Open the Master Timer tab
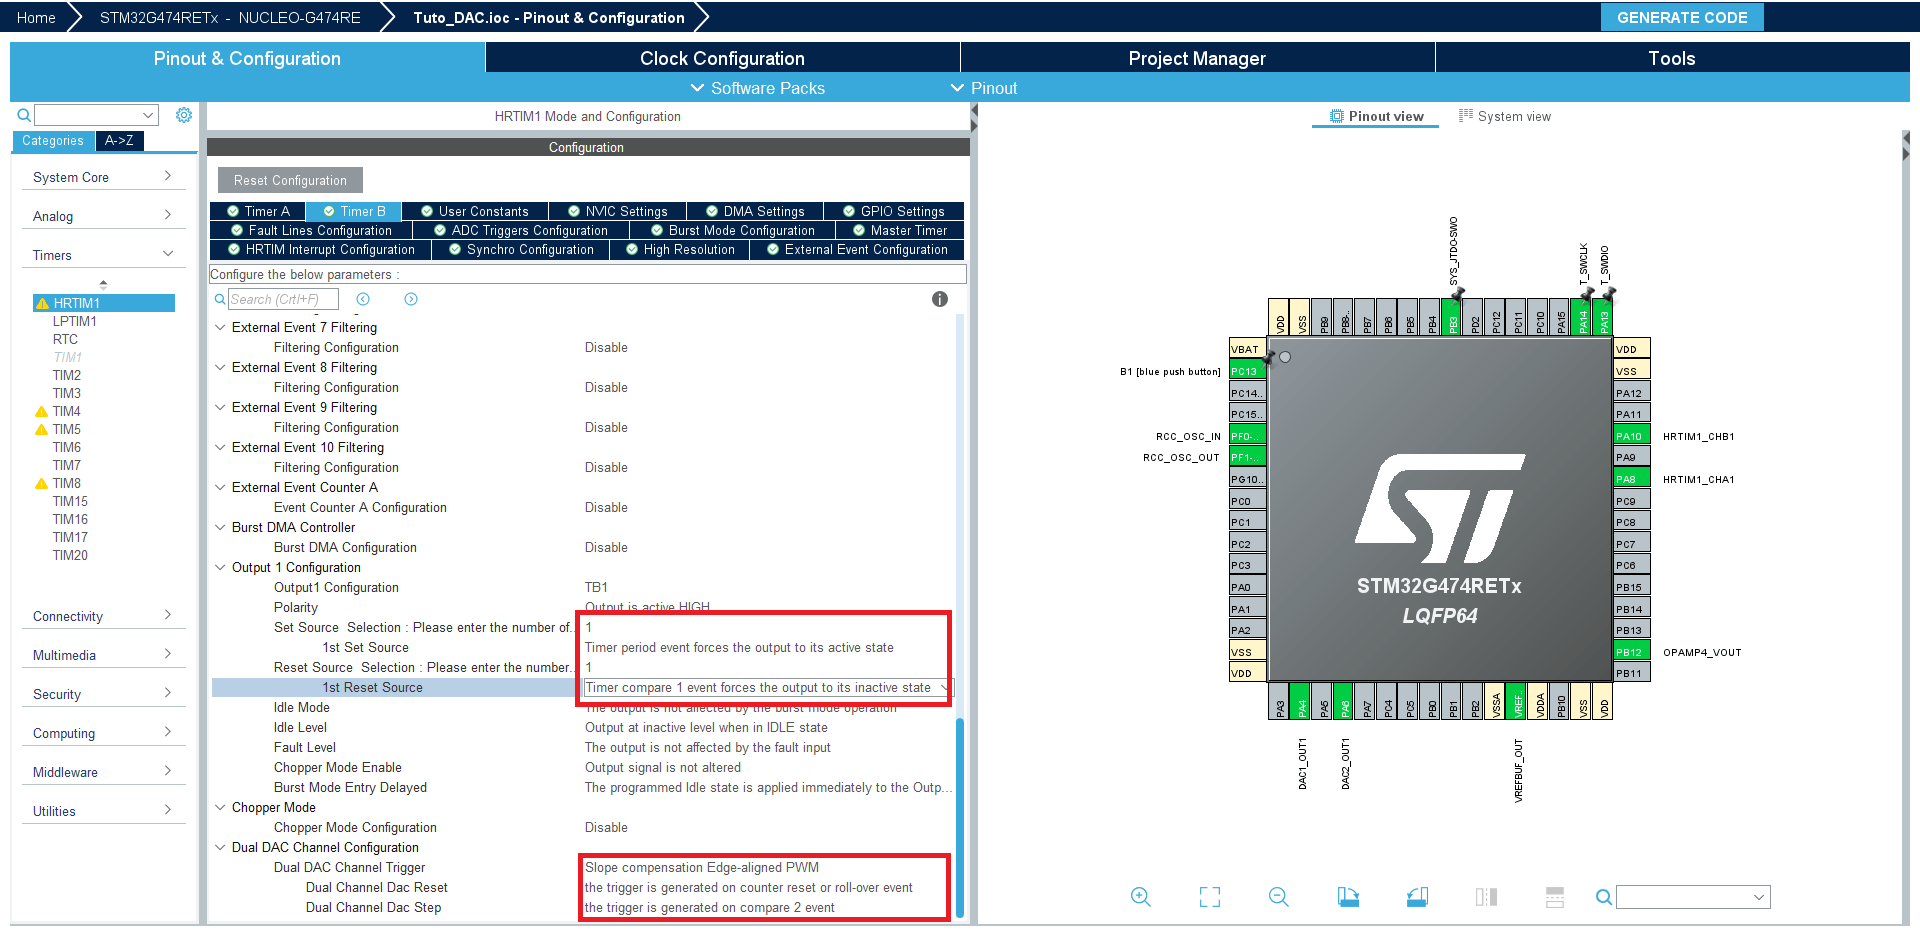Image resolution: width=1920 pixels, height=936 pixels. tap(900, 230)
